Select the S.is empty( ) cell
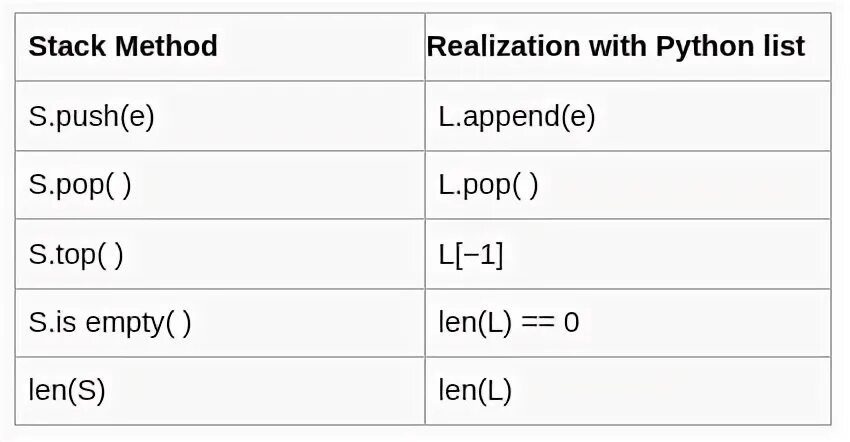Viewport: 850px width, 442px height. [x=220, y=323]
